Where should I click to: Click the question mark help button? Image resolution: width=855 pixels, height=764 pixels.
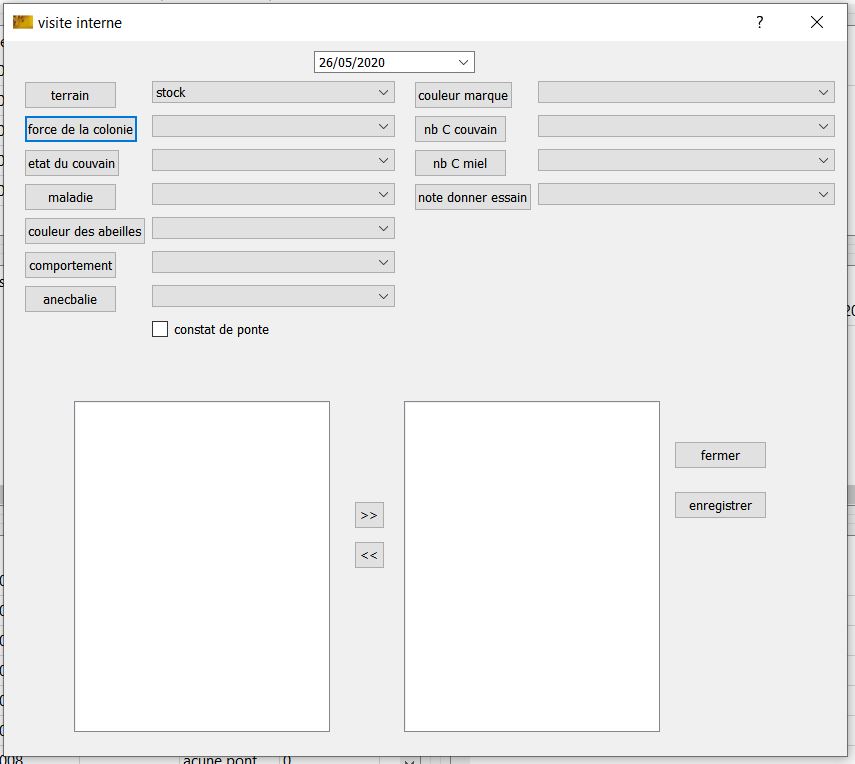click(x=760, y=22)
